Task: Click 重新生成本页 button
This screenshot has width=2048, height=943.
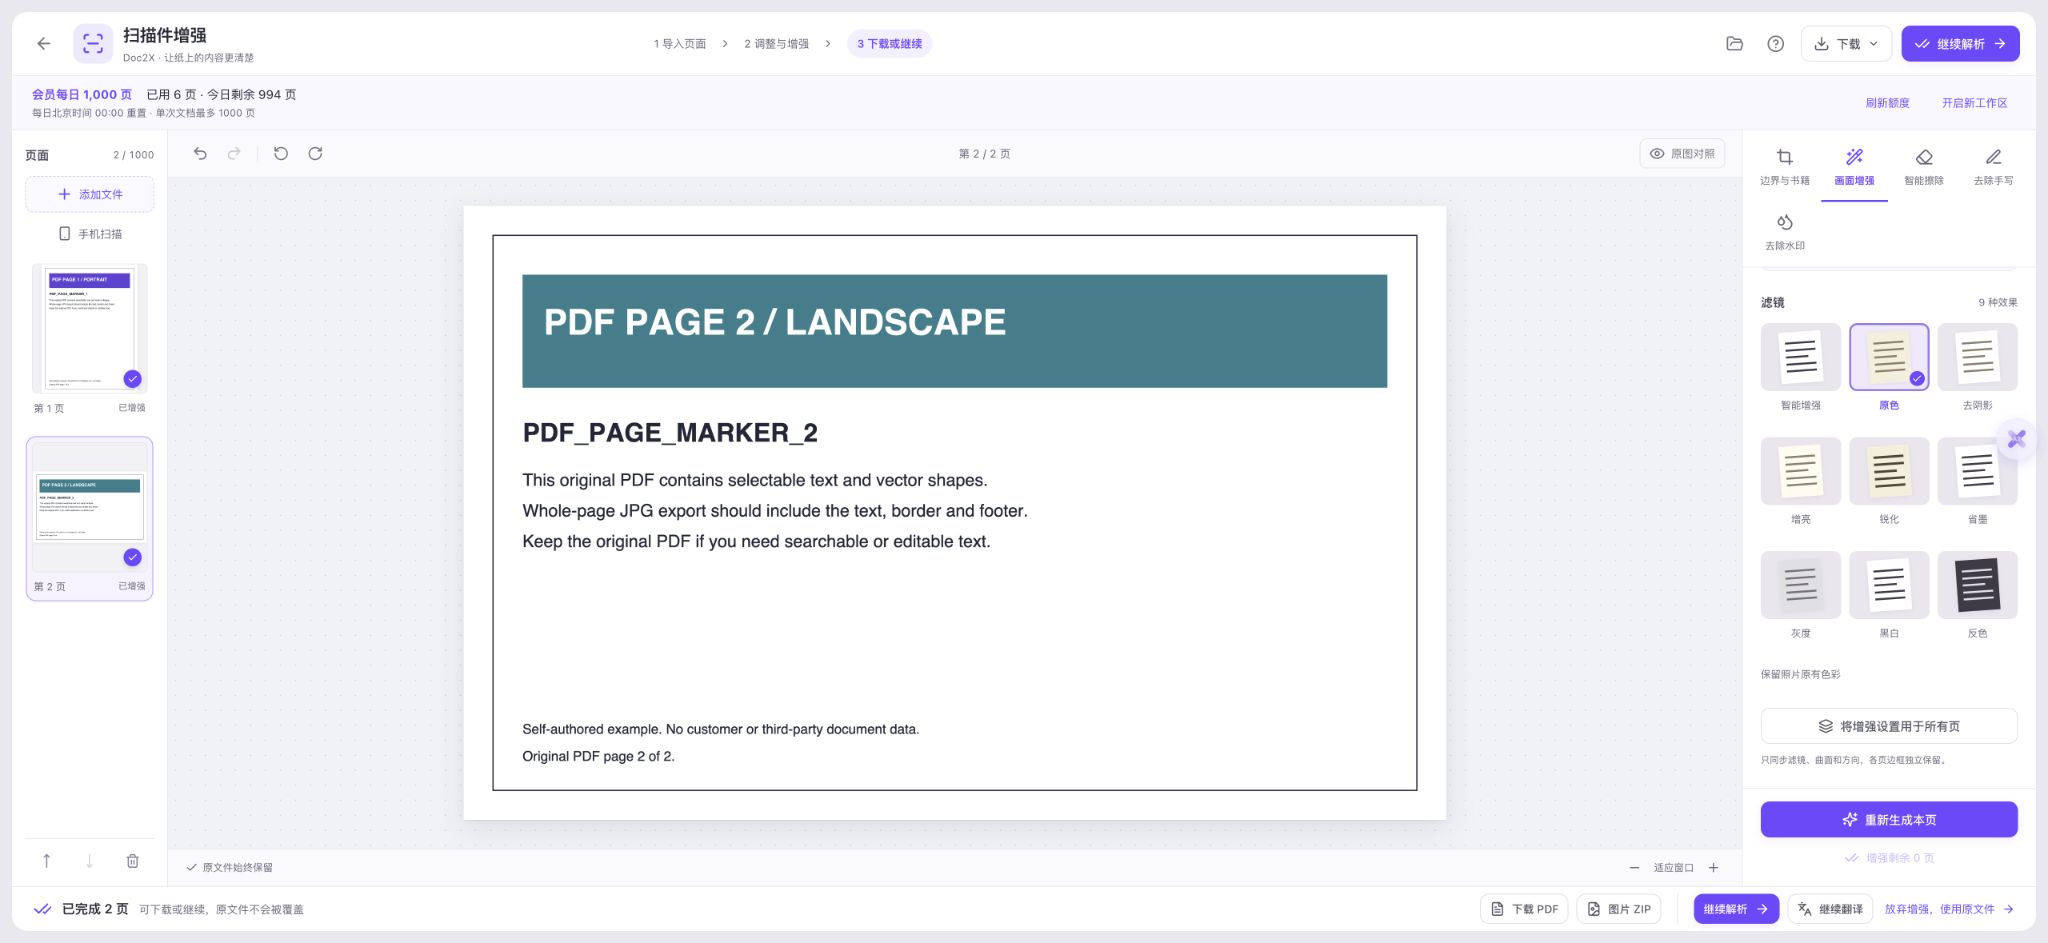Action: coord(1888,819)
